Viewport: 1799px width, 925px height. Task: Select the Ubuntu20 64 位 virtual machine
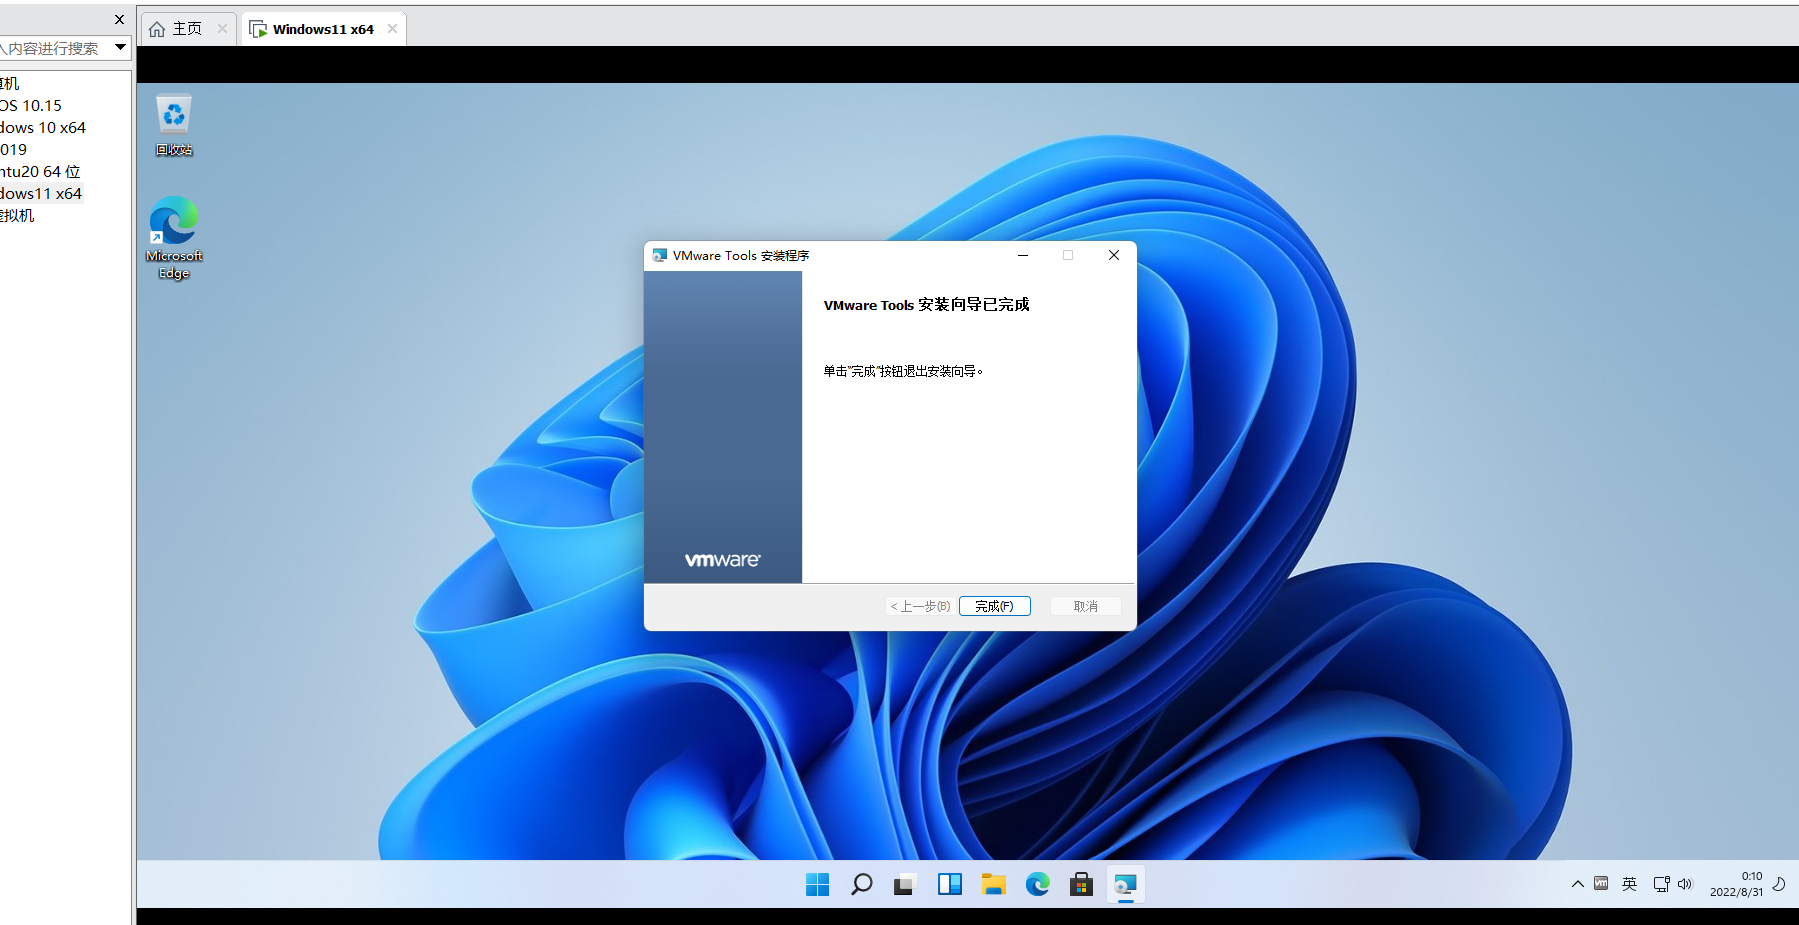40,171
